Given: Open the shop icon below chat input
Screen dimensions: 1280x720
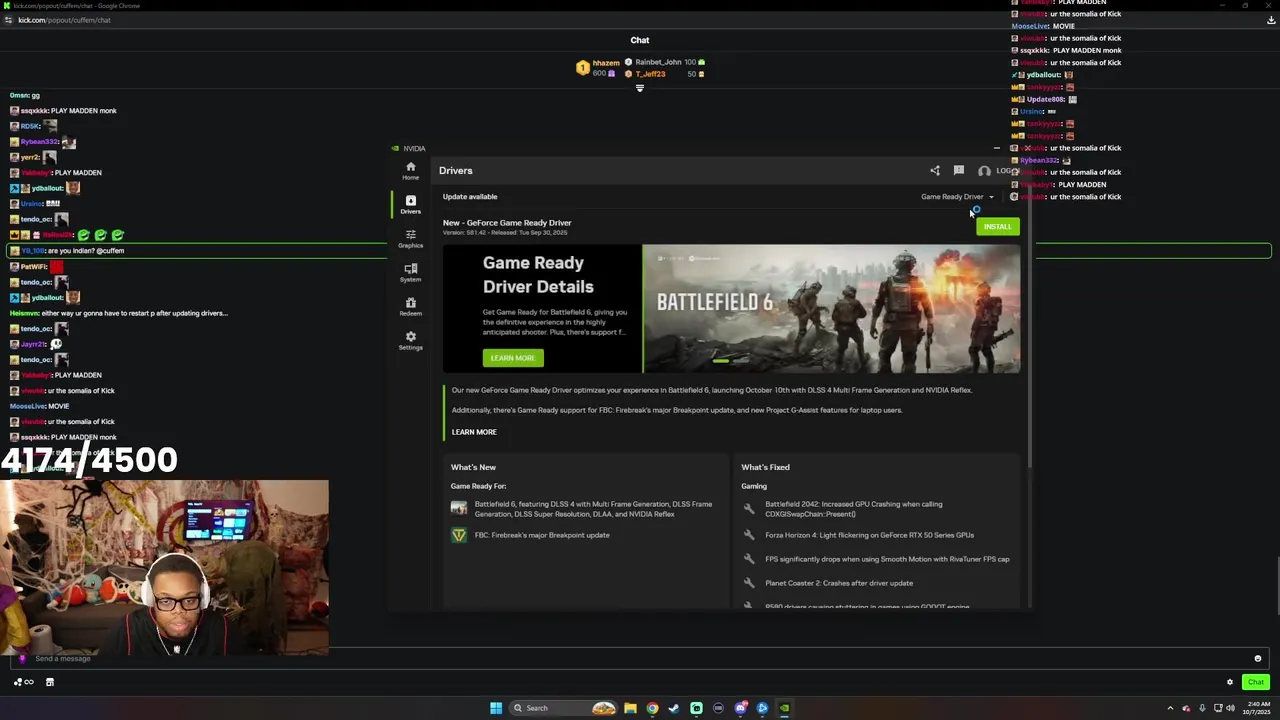Looking at the screenshot, I should click(49, 682).
